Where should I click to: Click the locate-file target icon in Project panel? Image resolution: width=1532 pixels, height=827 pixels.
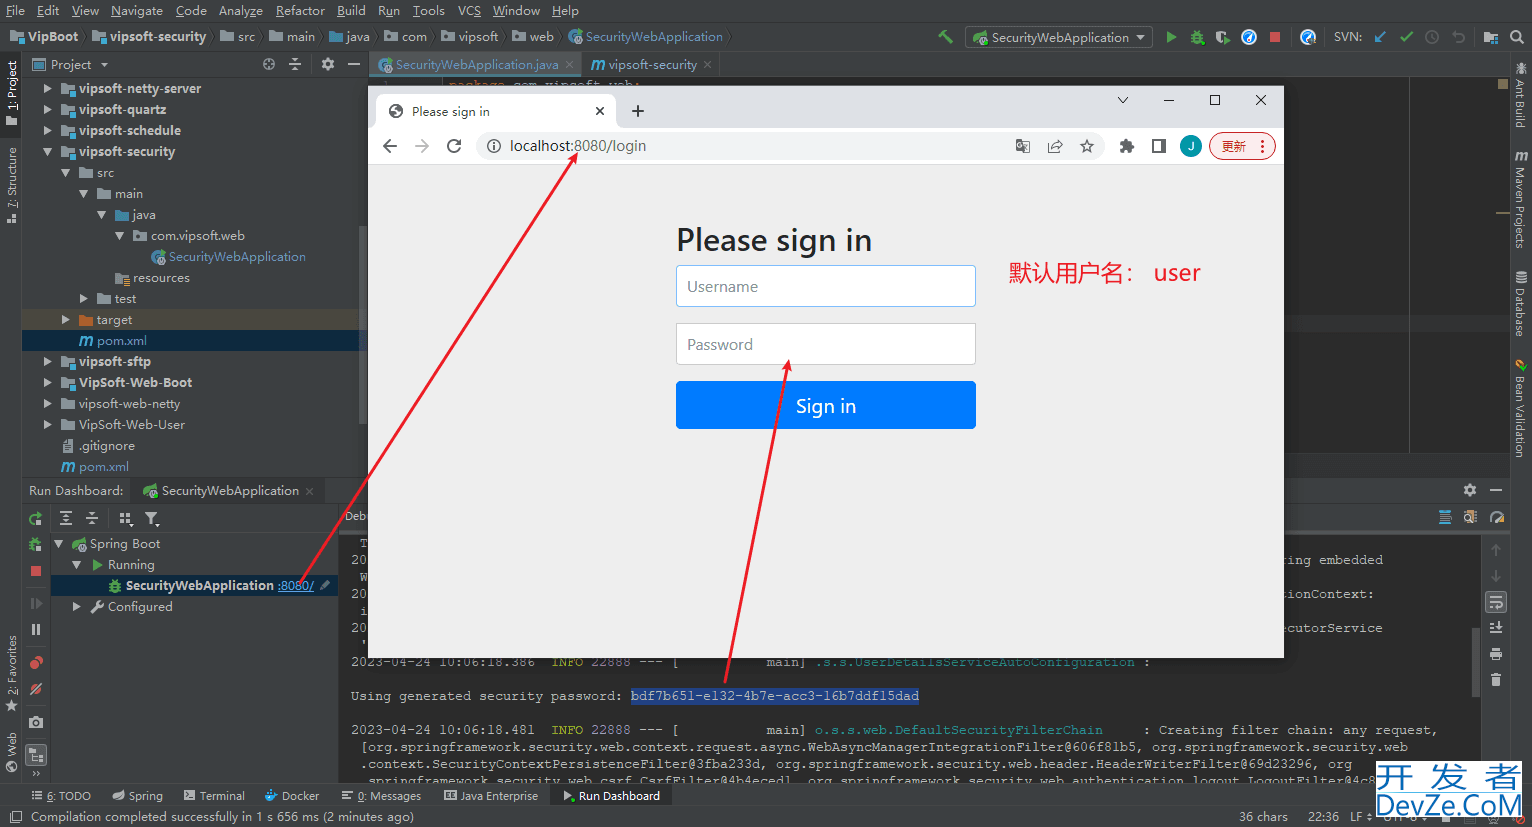coord(269,64)
